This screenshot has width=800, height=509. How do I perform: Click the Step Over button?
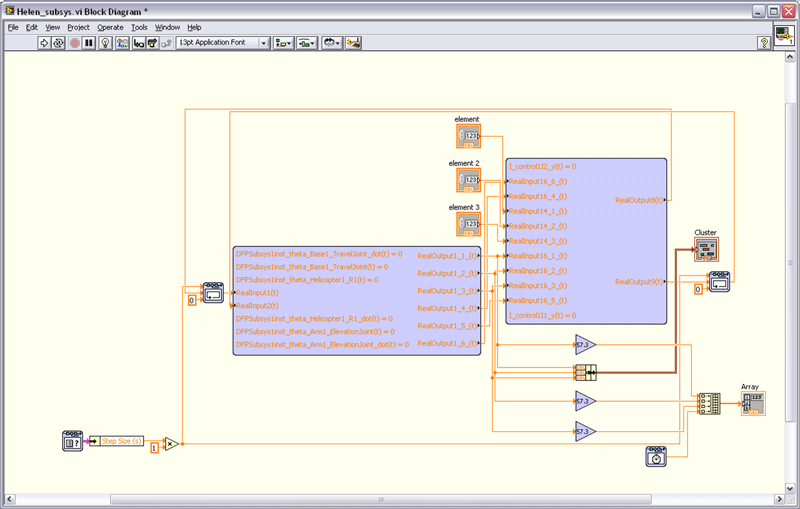[x=152, y=43]
